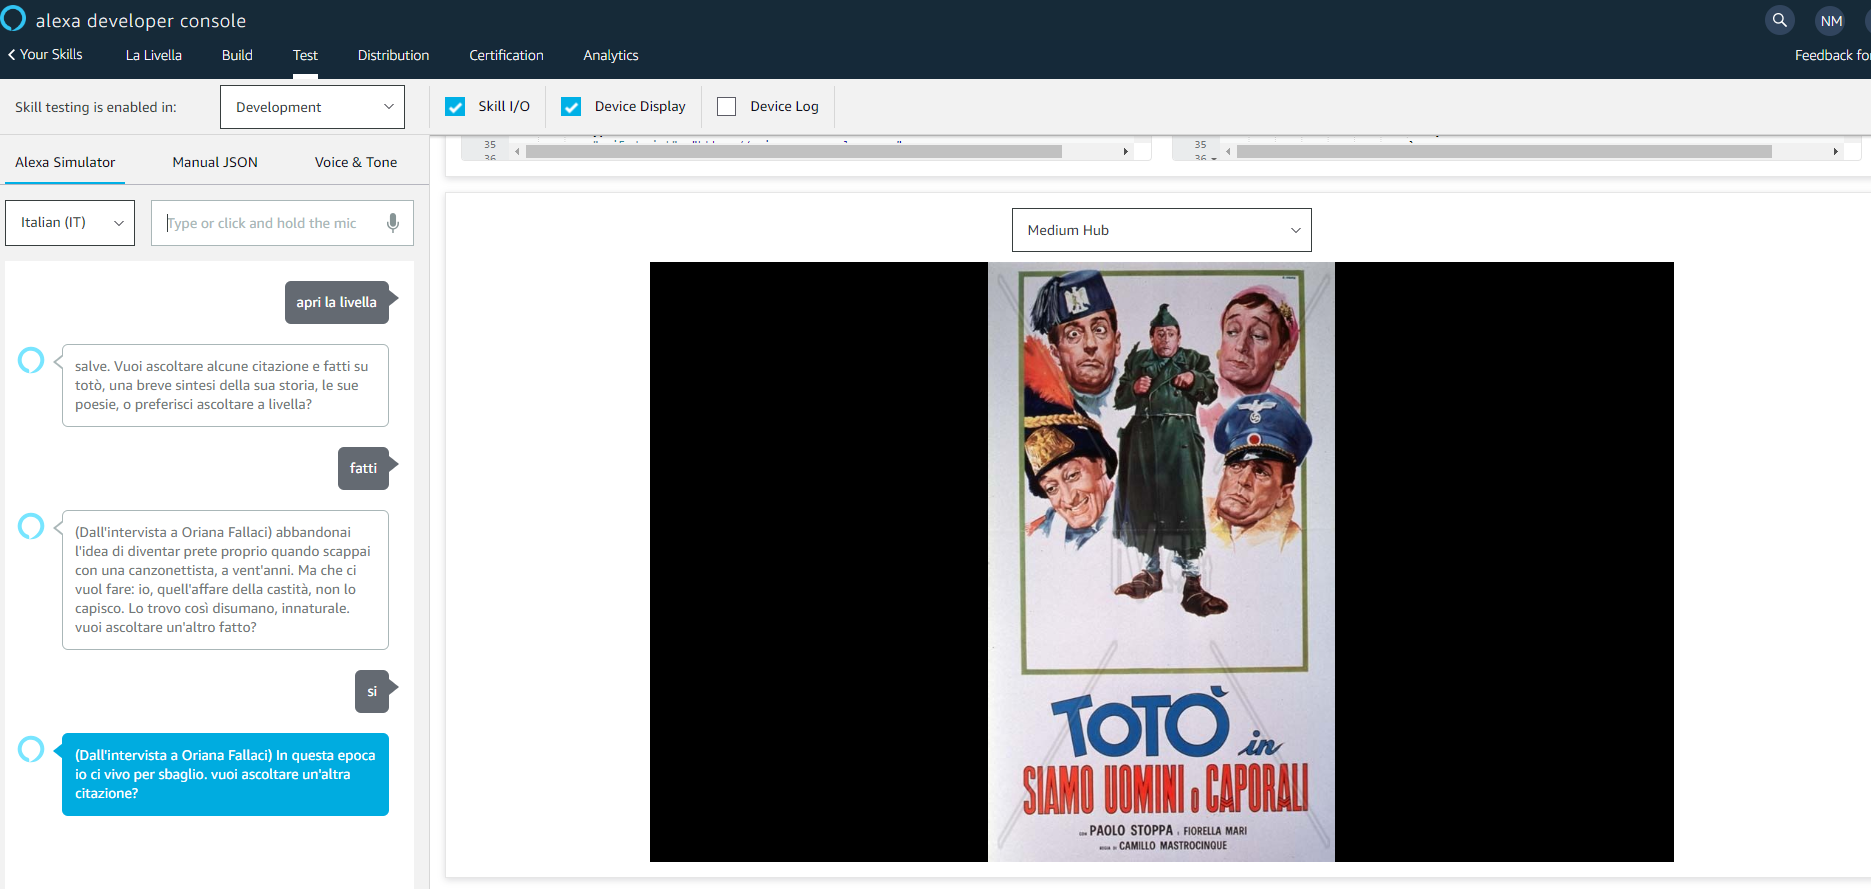Switch to Alexa Simulator tab
Viewport: 1871px width, 889px height.
(x=65, y=162)
